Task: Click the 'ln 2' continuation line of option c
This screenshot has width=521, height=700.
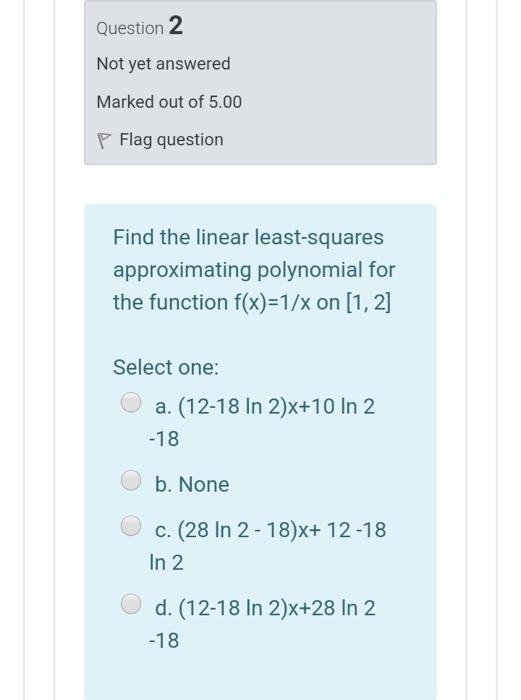Action: [x=166, y=562]
